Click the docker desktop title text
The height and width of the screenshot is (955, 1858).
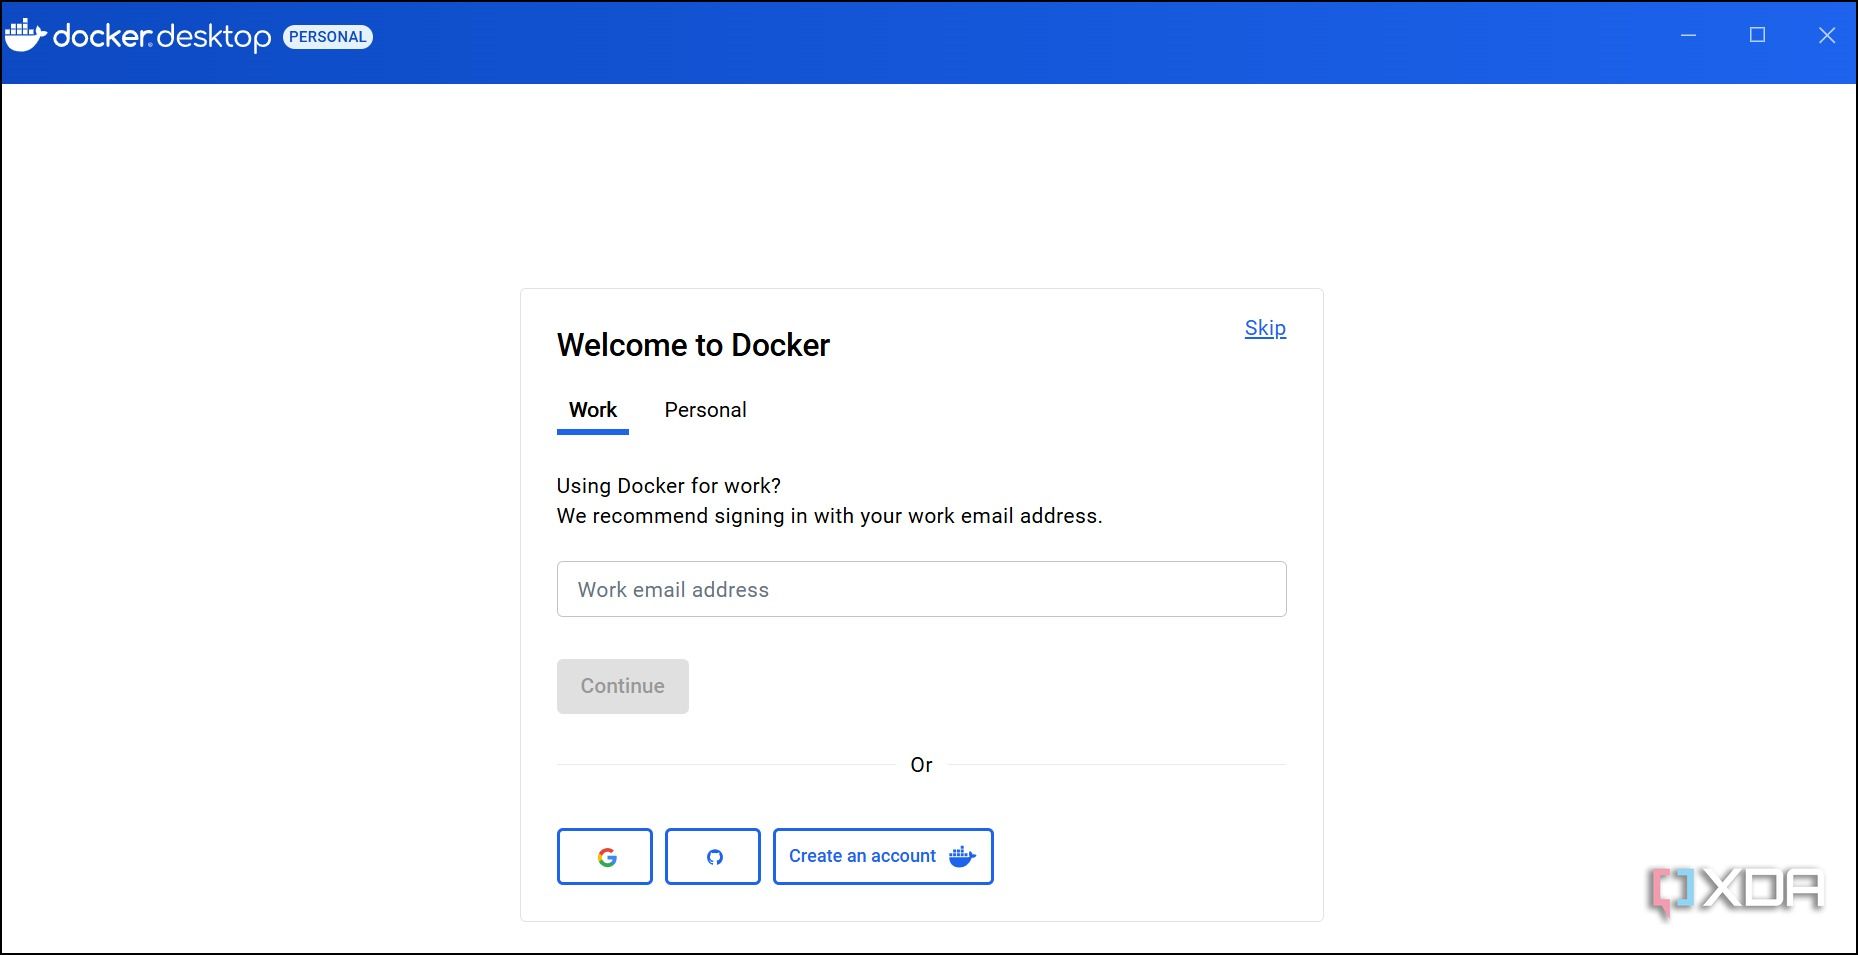click(x=162, y=37)
